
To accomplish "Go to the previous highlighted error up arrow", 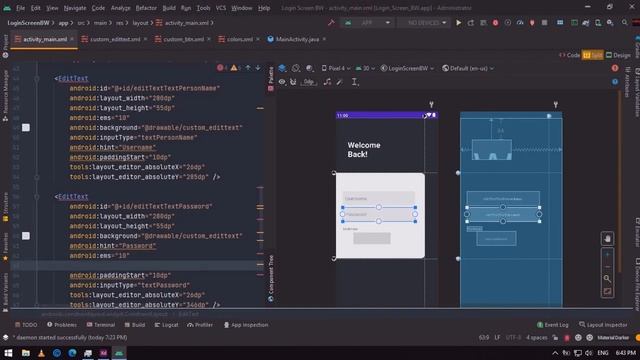I will tap(248, 68).
